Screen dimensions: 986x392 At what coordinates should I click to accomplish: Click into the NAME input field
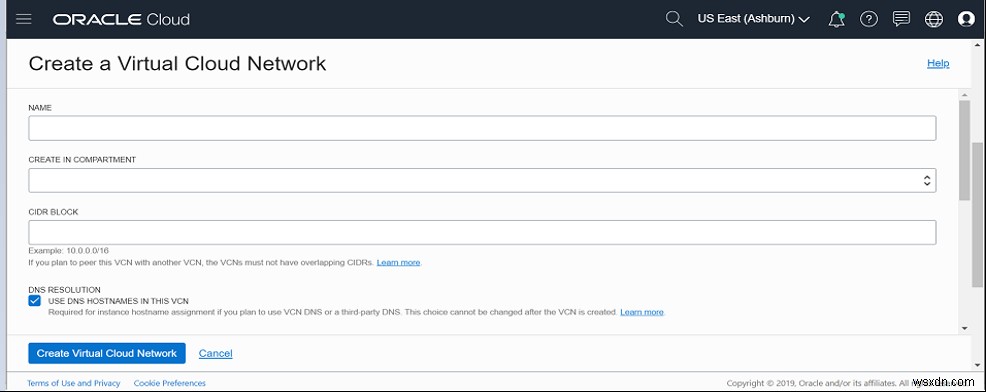pyautogui.click(x=482, y=128)
